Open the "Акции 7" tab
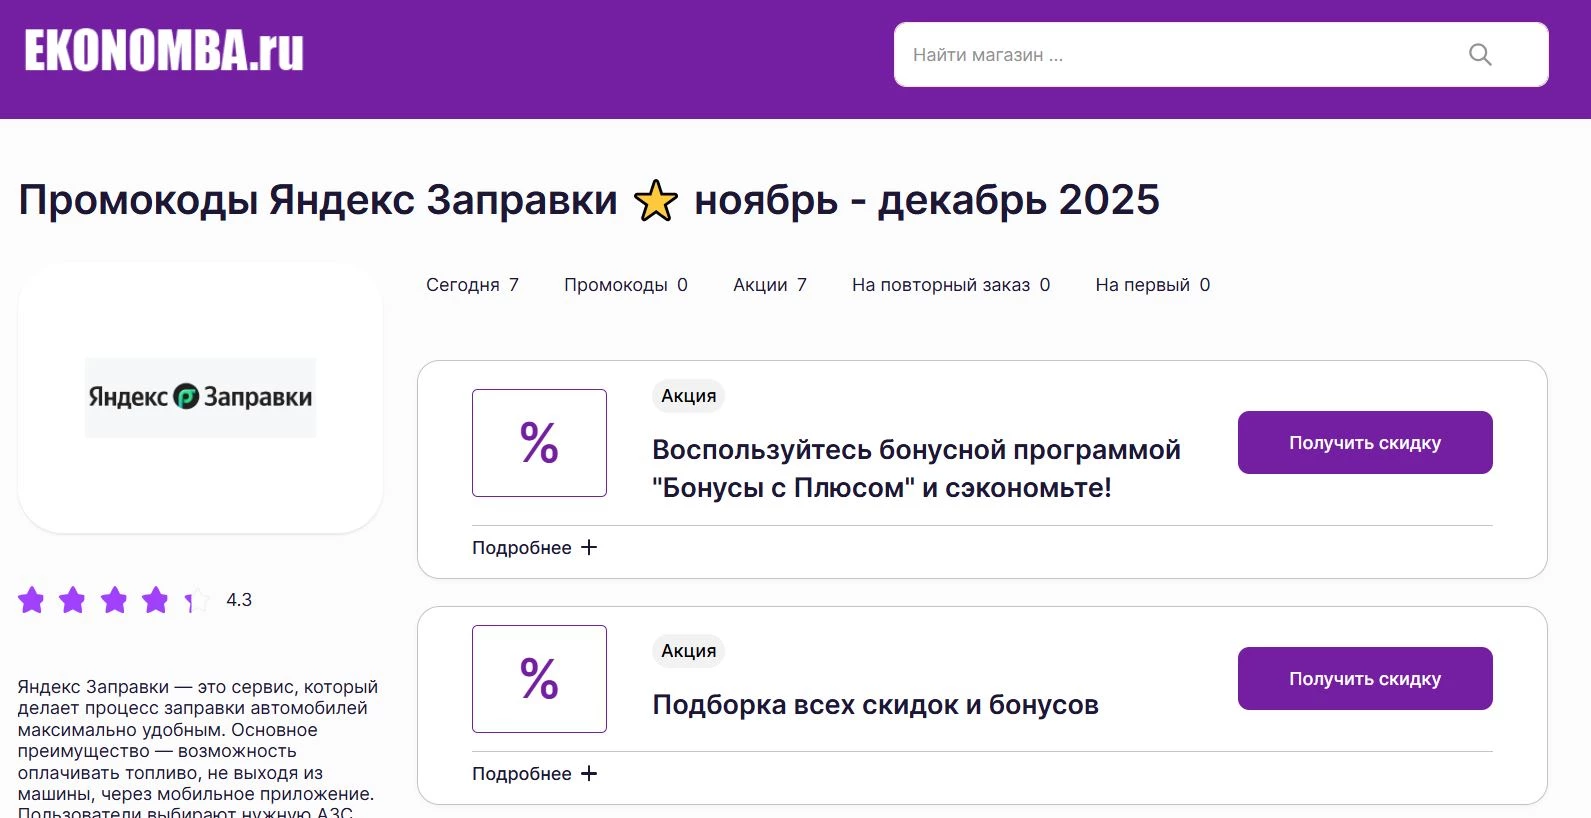This screenshot has height=818, width=1591. [770, 285]
